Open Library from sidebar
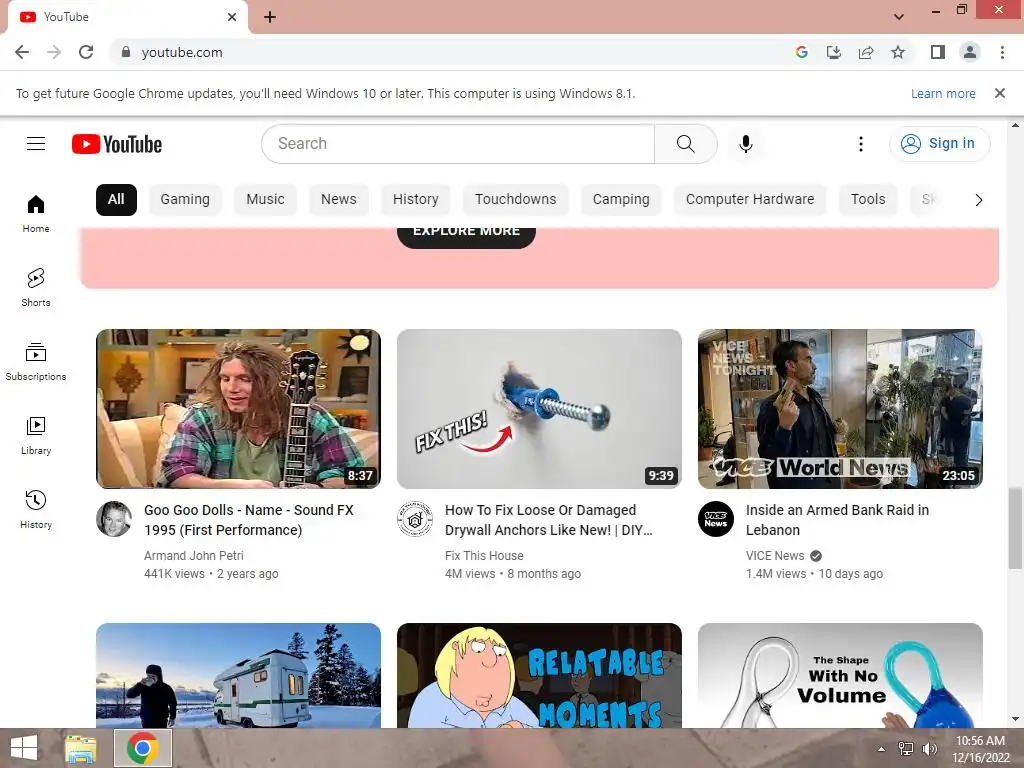 (36, 435)
